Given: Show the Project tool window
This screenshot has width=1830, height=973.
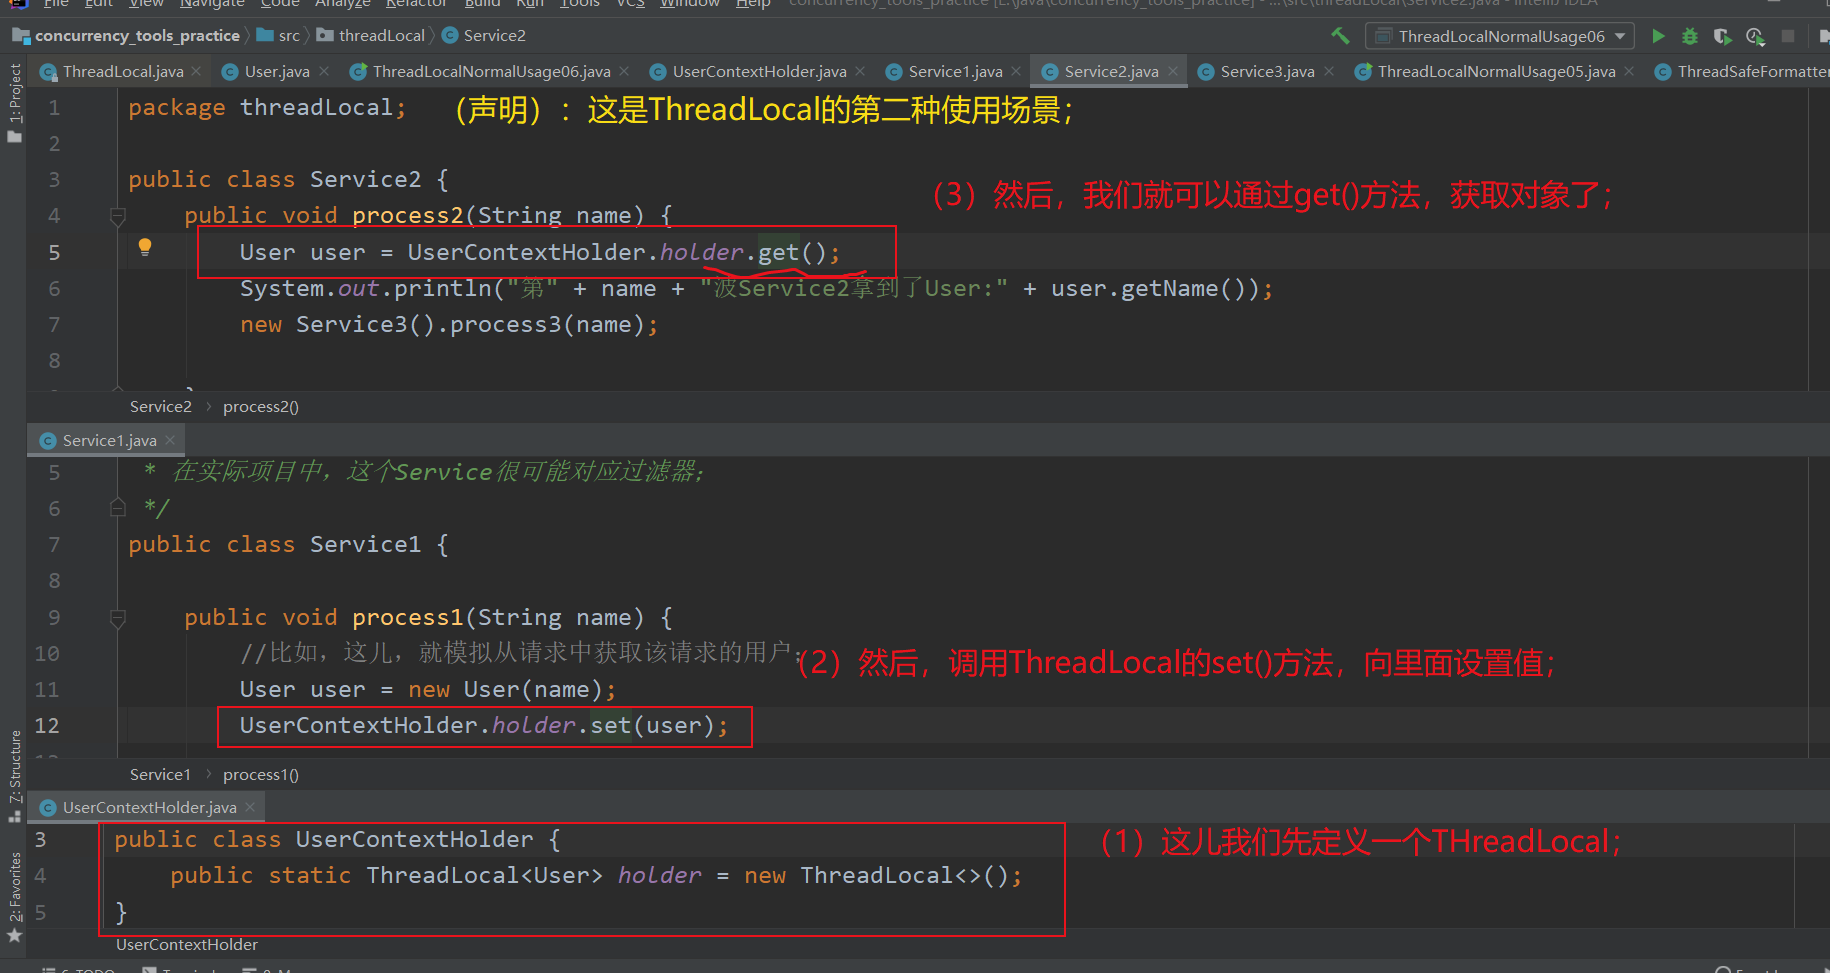Looking at the screenshot, I should pyautogui.click(x=14, y=95).
